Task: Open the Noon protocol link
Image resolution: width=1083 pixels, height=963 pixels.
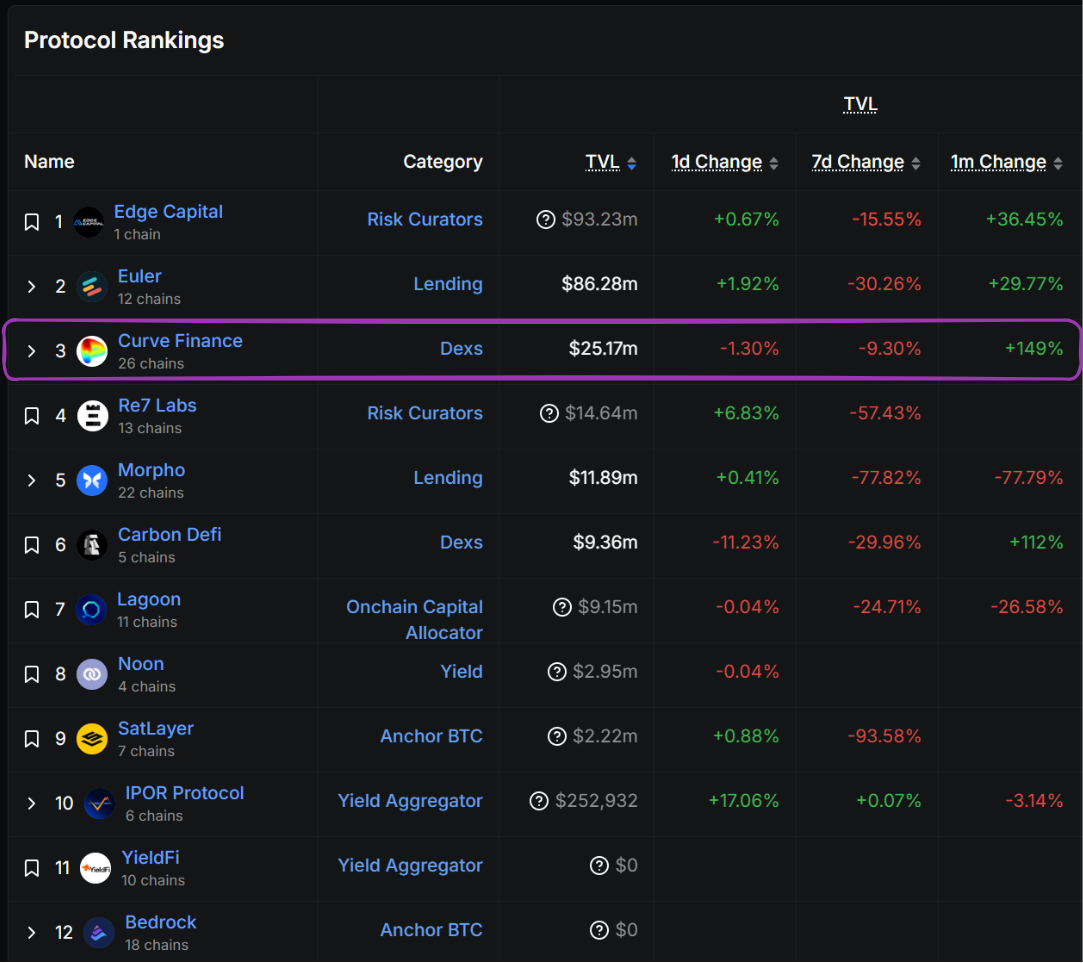Action: click(141, 664)
